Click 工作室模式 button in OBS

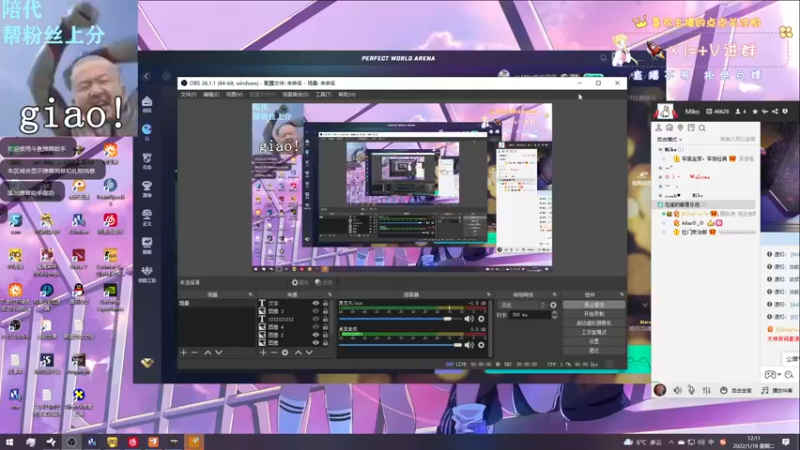coord(594,332)
